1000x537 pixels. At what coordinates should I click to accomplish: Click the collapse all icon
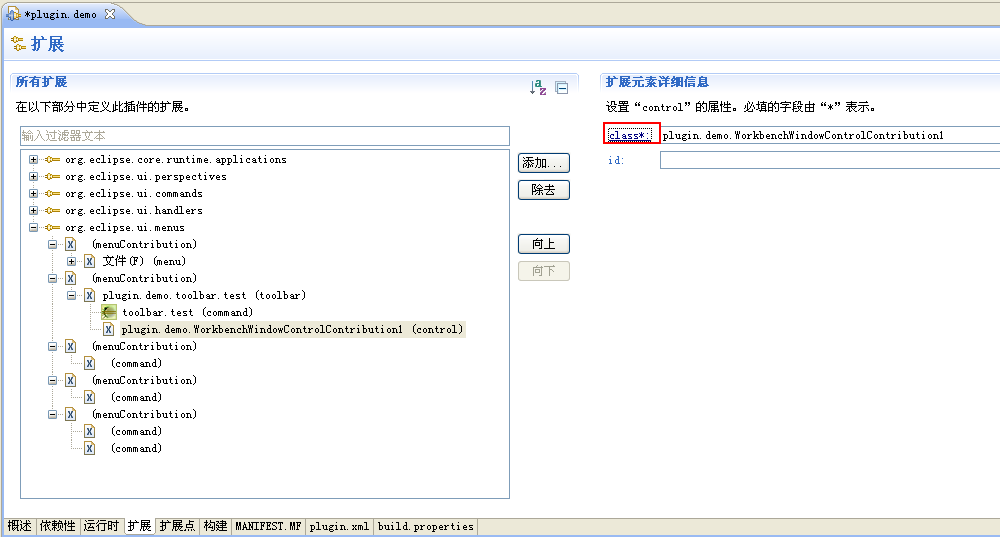(x=562, y=88)
